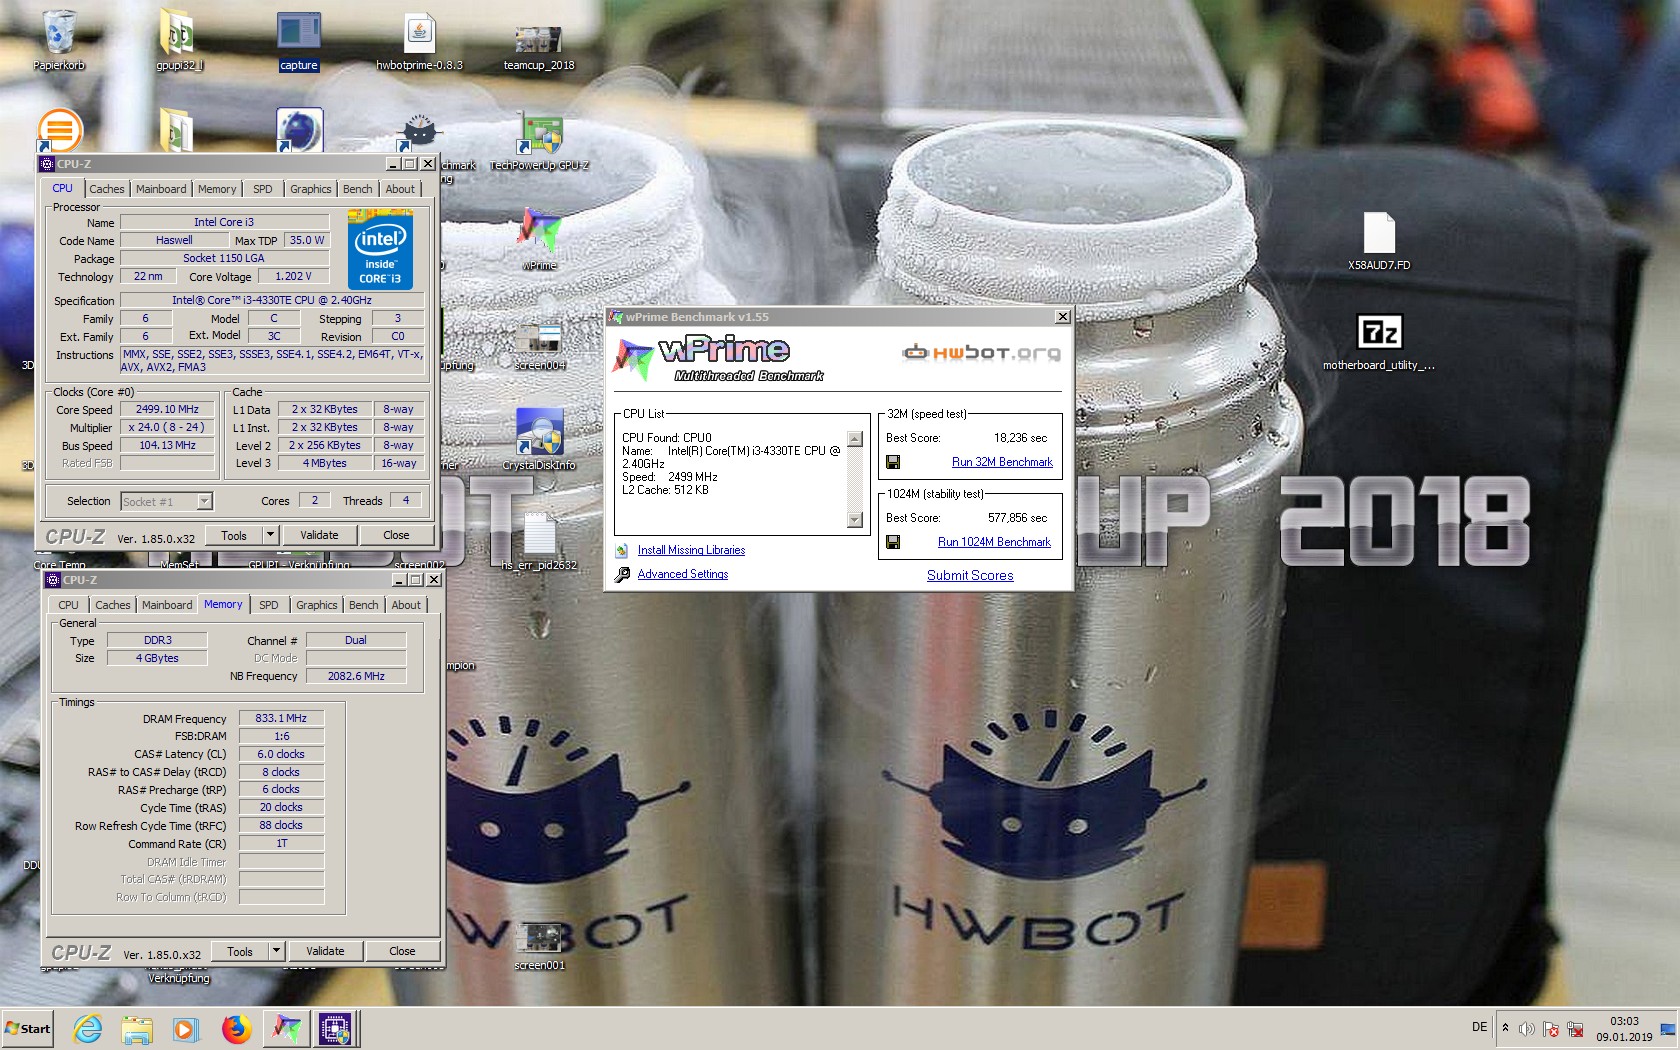Image resolution: width=1680 pixels, height=1050 pixels.
Task: Click the HWBOT.org logo in wPrime
Action: (981, 352)
